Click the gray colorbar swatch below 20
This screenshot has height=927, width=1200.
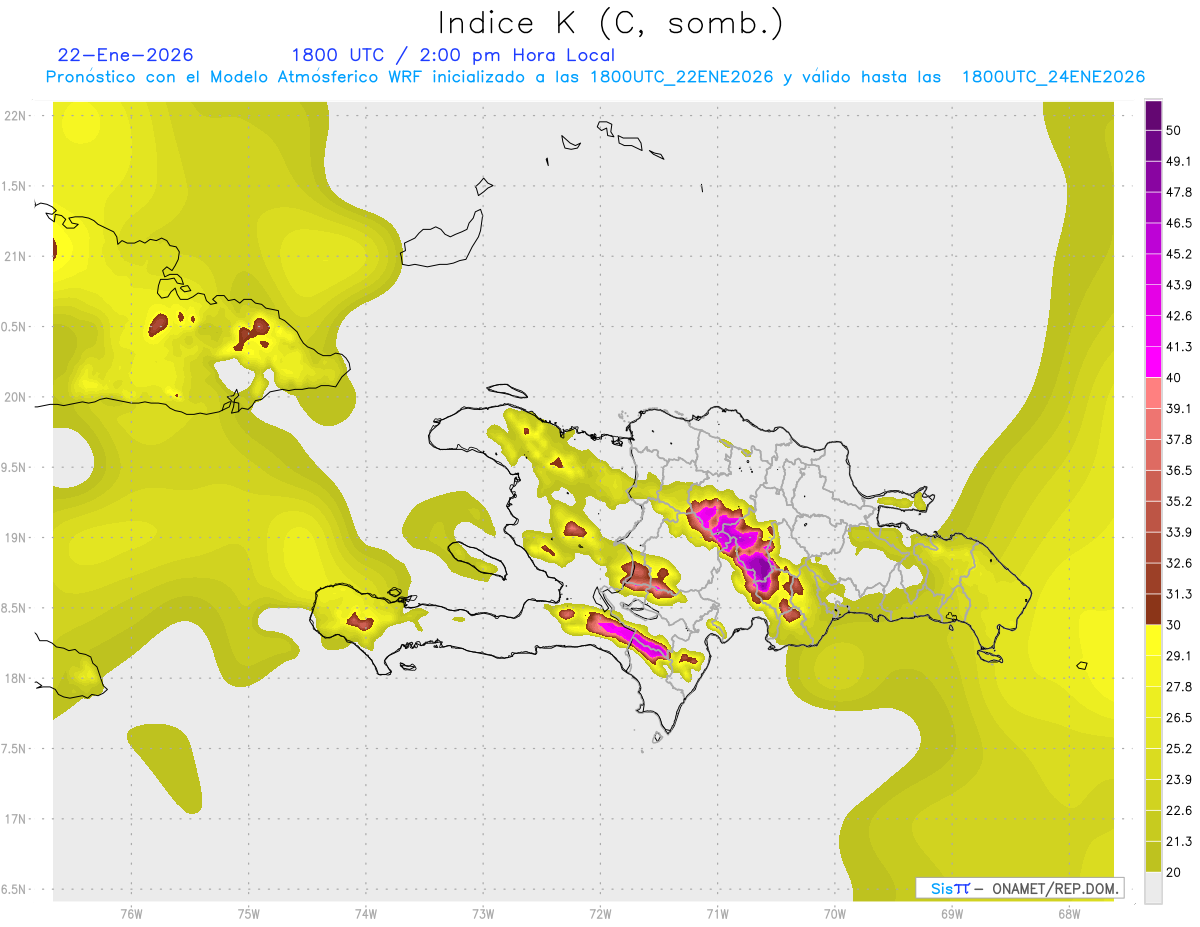tap(1153, 888)
